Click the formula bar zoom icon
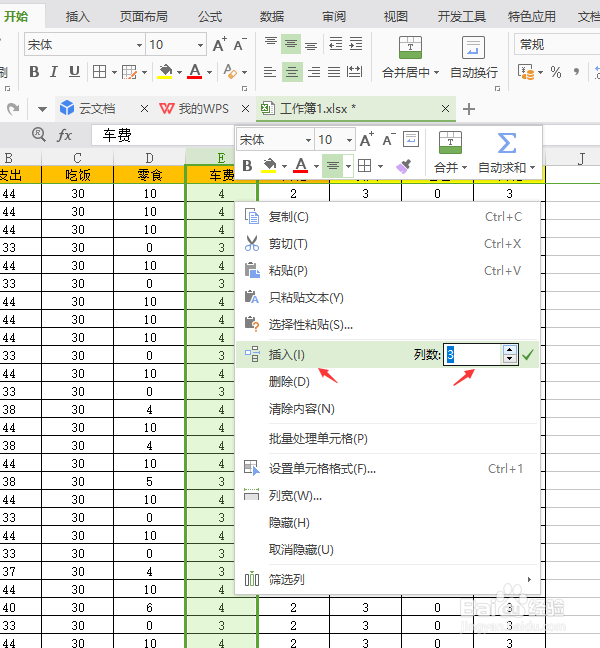 click(x=38, y=134)
